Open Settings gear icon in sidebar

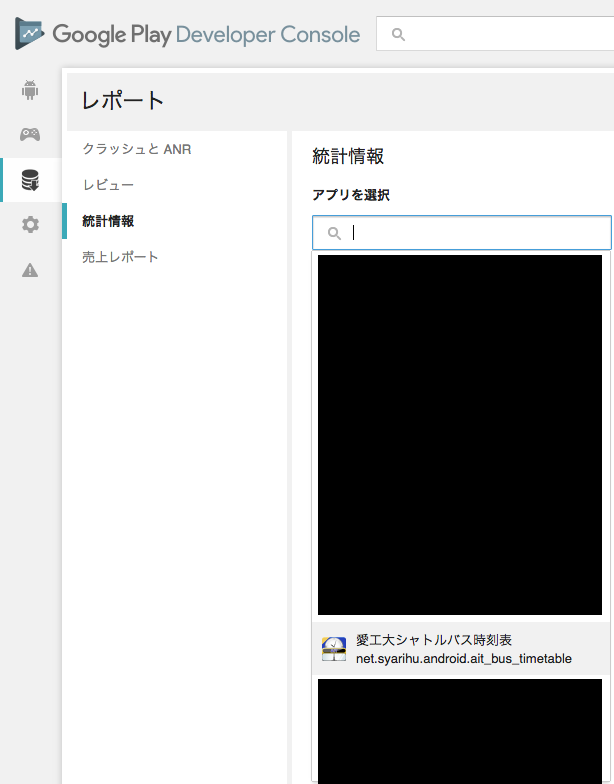[x=30, y=224]
